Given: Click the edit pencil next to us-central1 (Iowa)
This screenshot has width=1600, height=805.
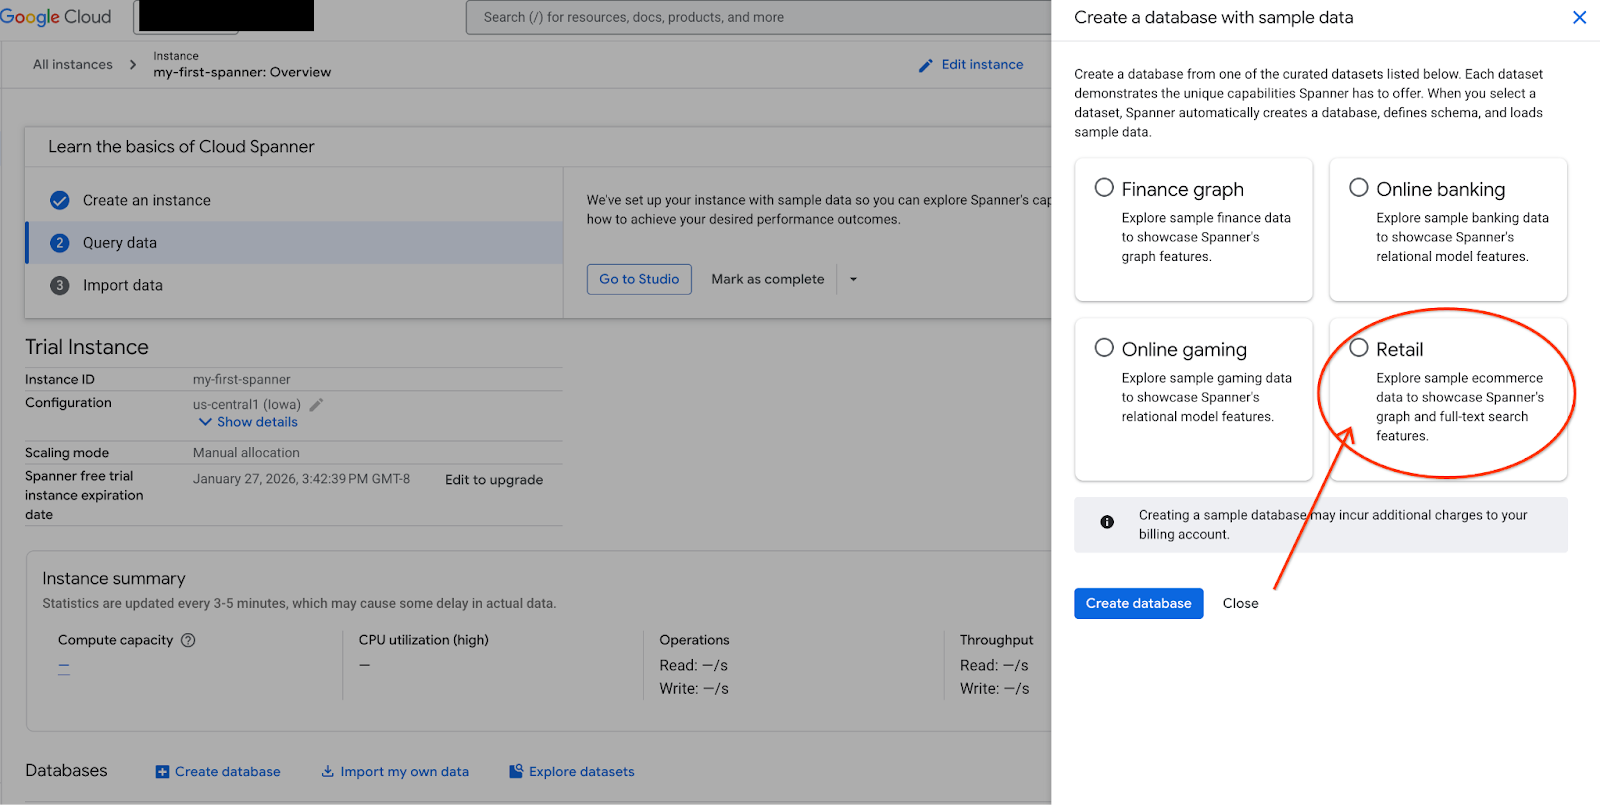Looking at the screenshot, I should pos(316,405).
